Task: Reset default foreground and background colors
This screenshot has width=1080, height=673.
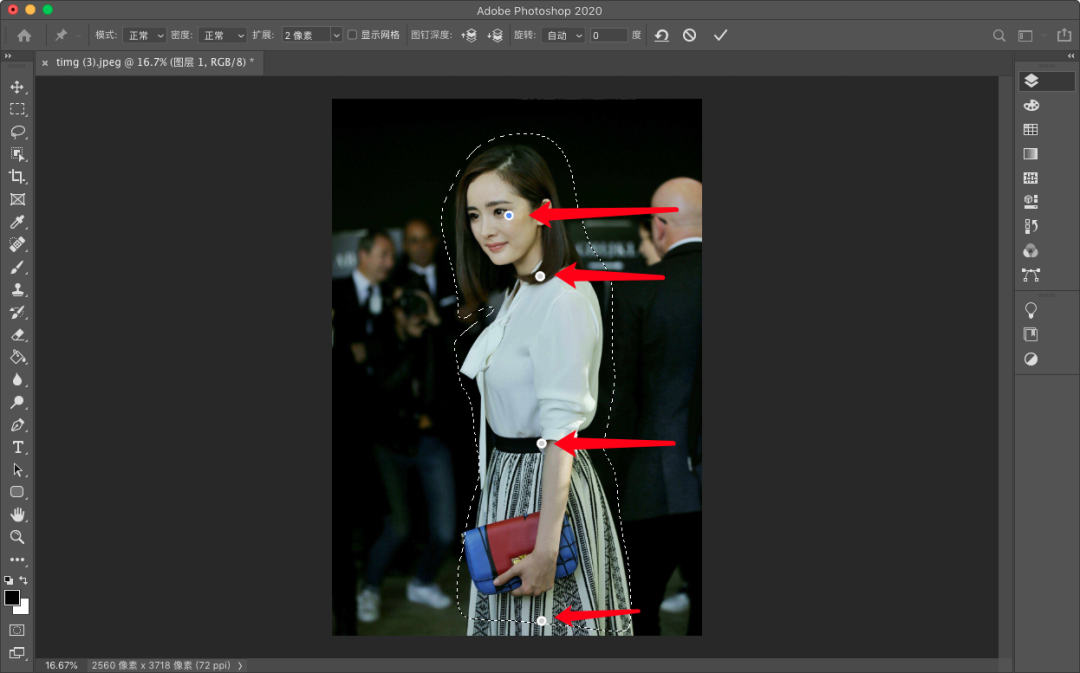Action: (x=8, y=580)
